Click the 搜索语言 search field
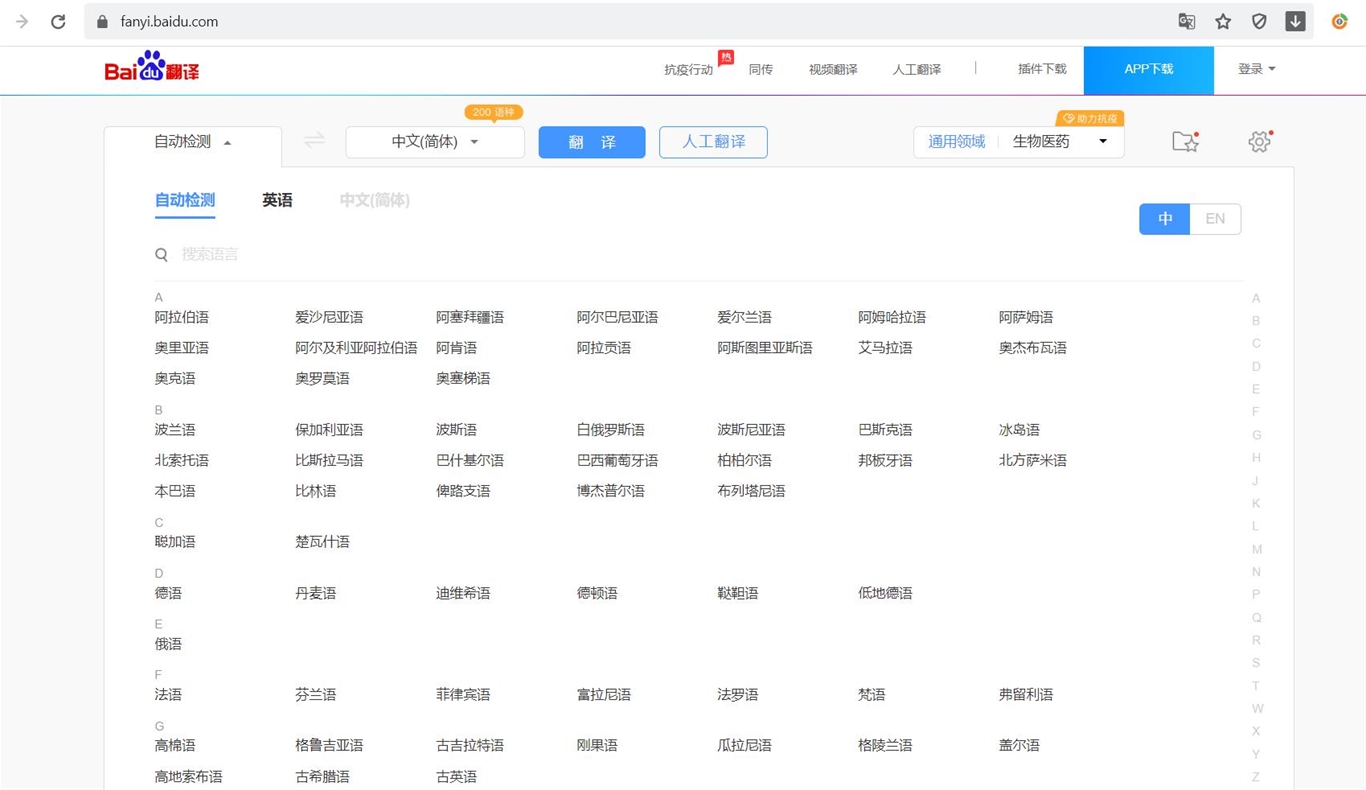The width and height of the screenshot is (1366, 790). click(700, 255)
